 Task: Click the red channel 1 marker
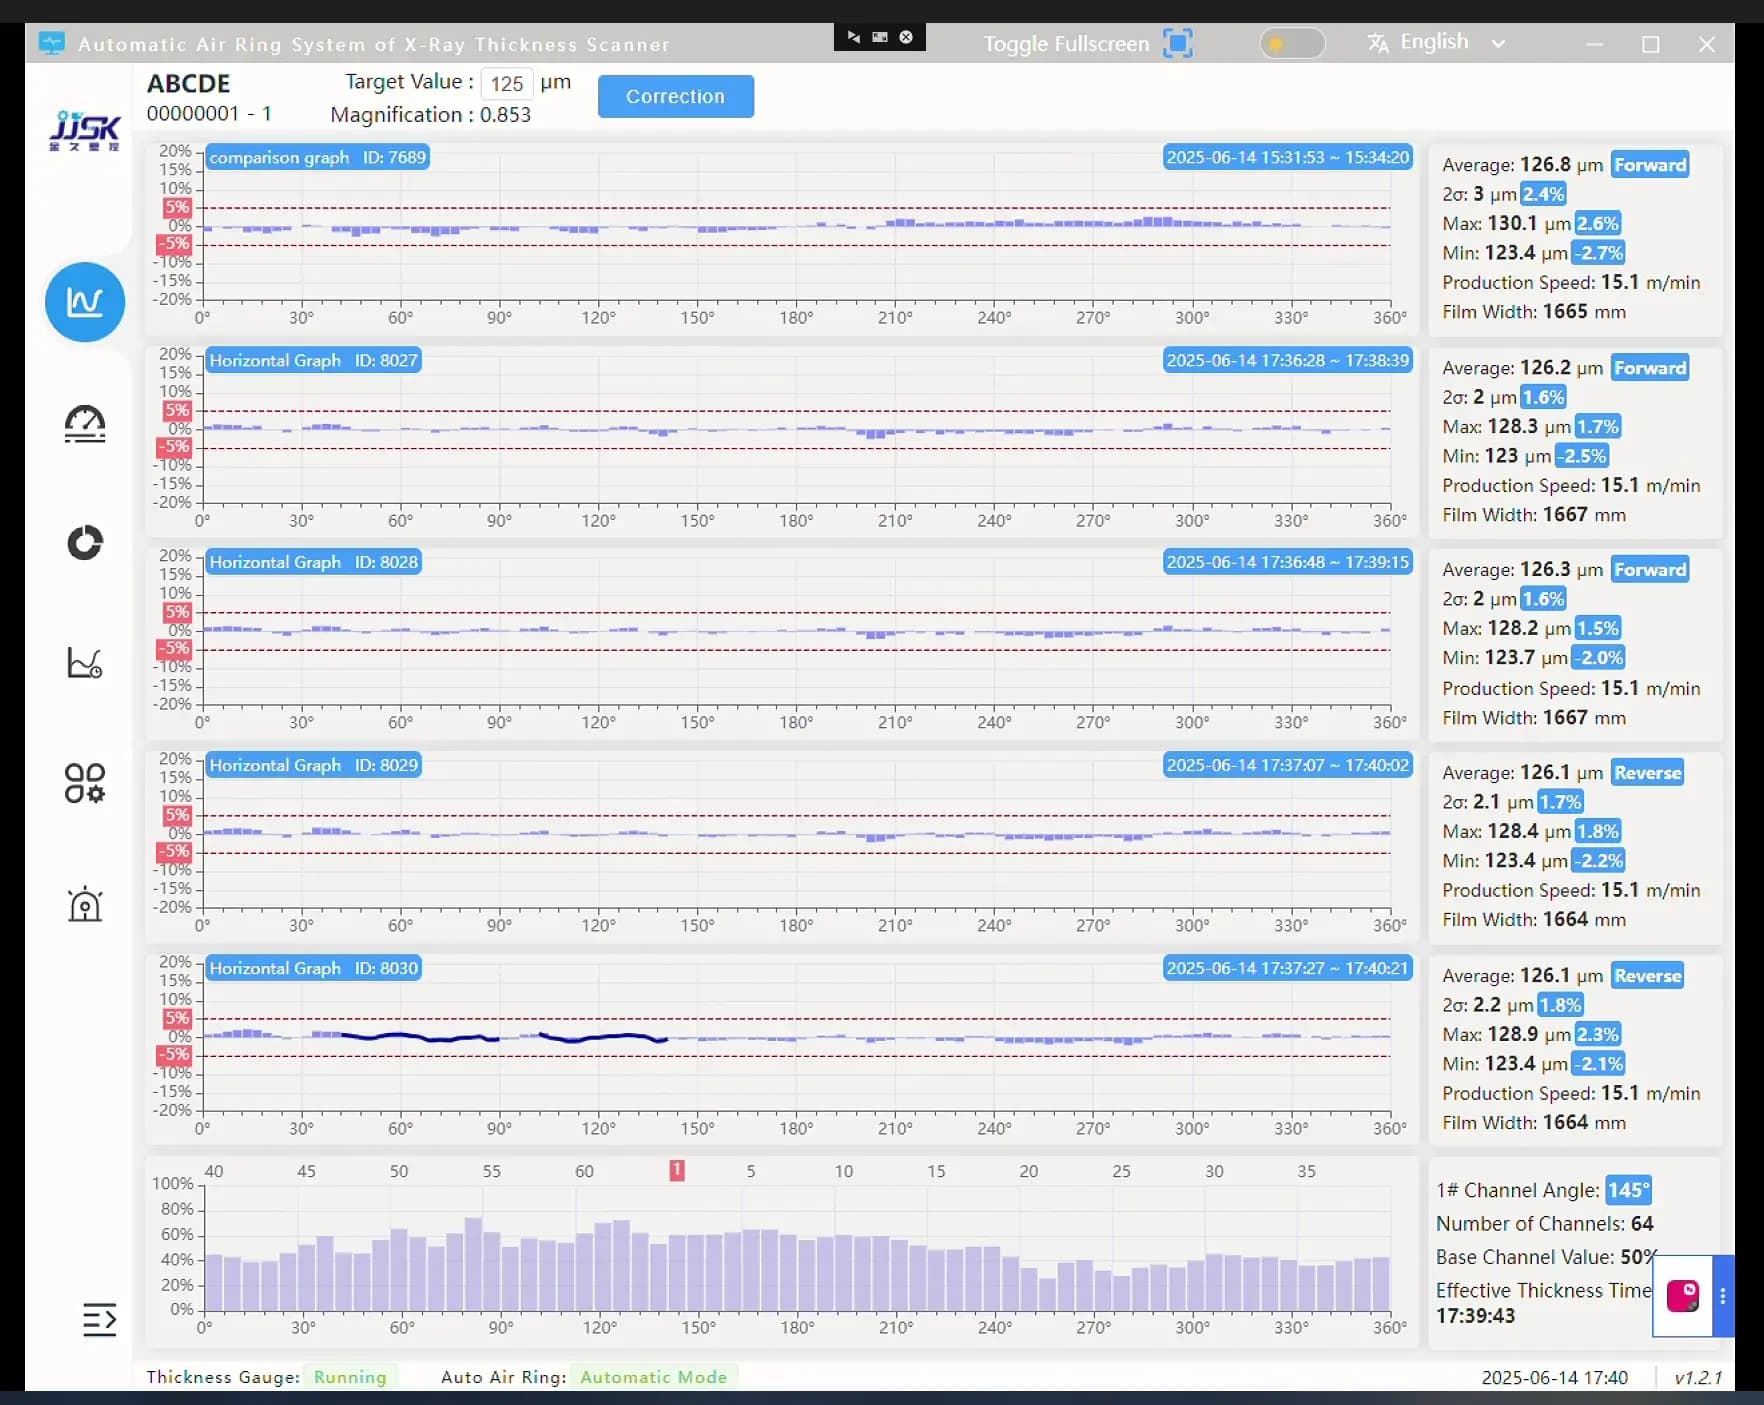(677, 1170)
